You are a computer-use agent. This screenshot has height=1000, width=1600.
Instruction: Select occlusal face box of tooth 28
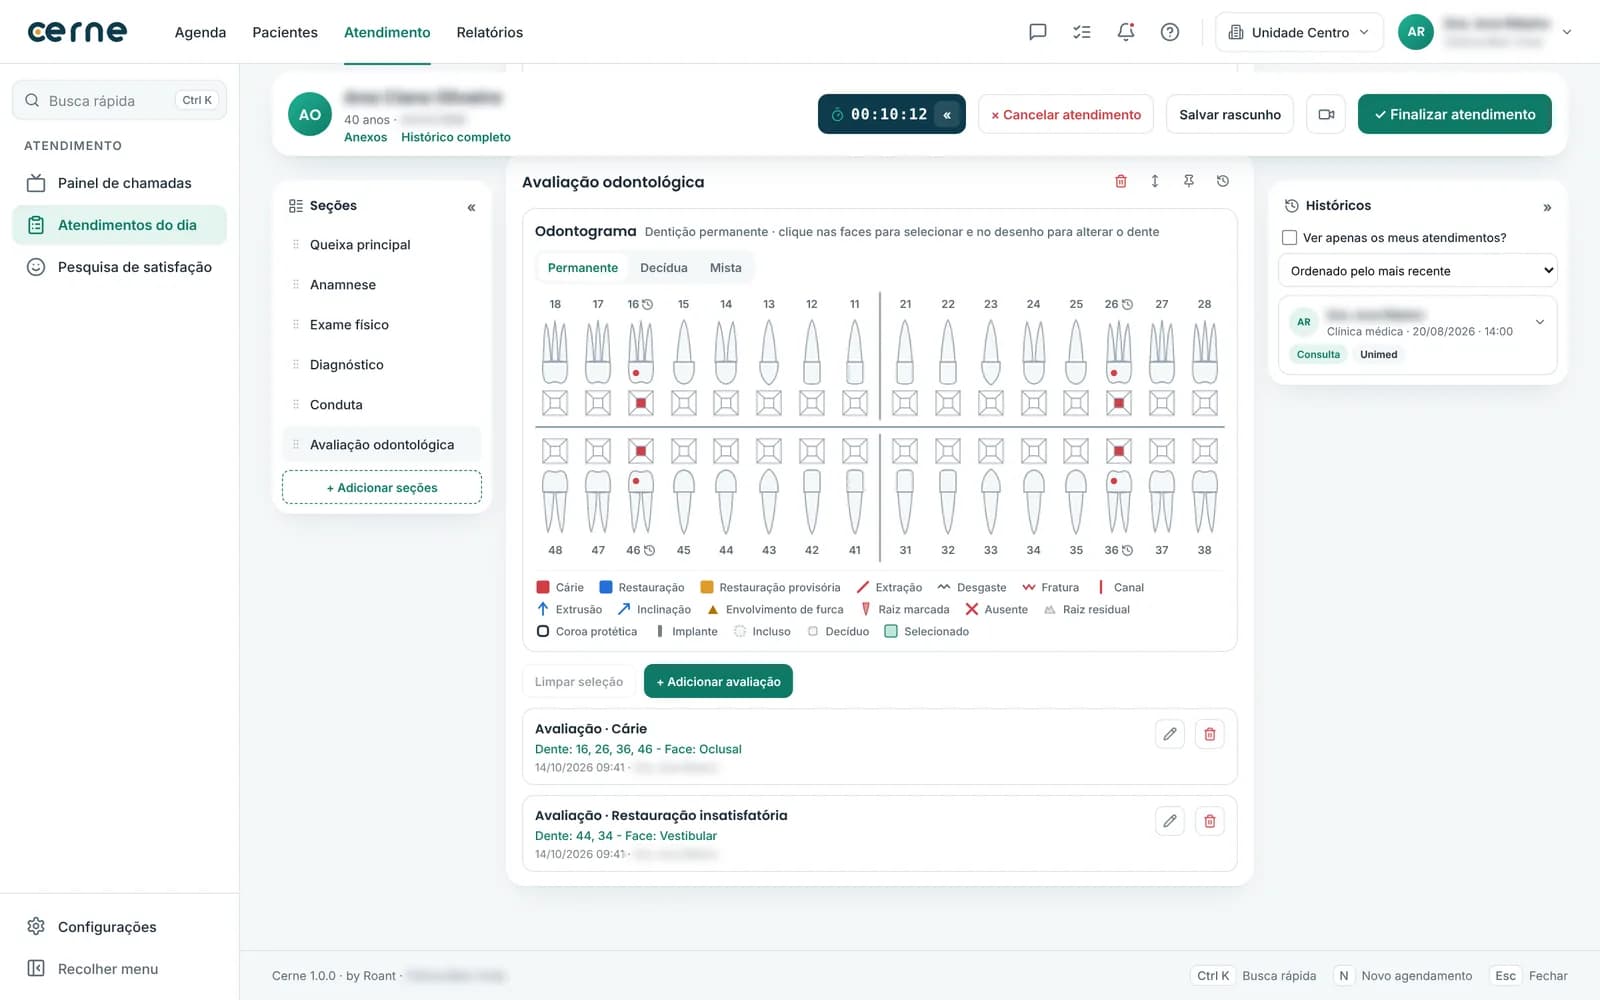[x=1205, y=403]
